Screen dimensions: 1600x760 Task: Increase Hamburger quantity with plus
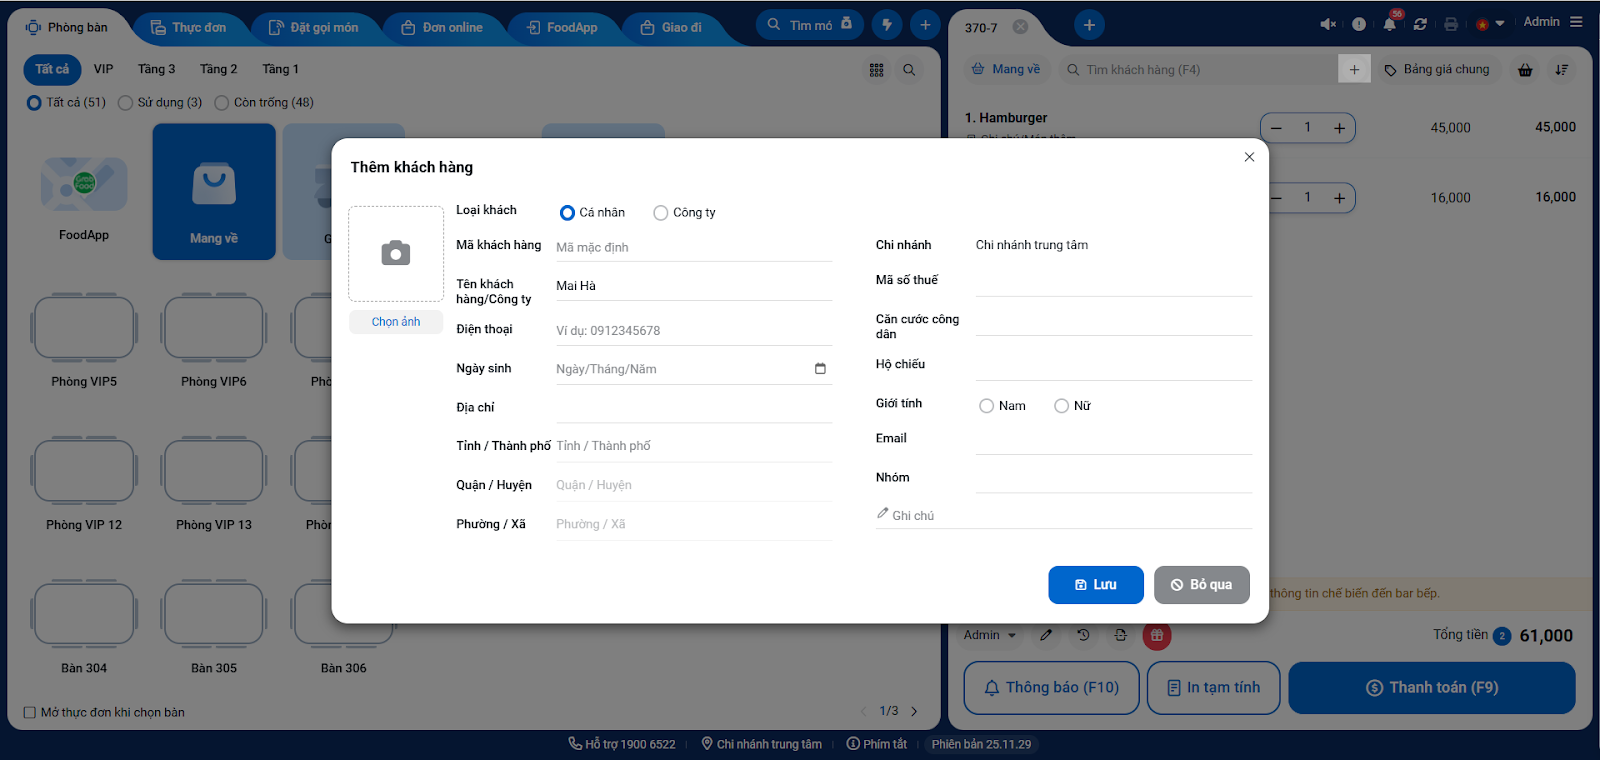tap(1339, 128)
